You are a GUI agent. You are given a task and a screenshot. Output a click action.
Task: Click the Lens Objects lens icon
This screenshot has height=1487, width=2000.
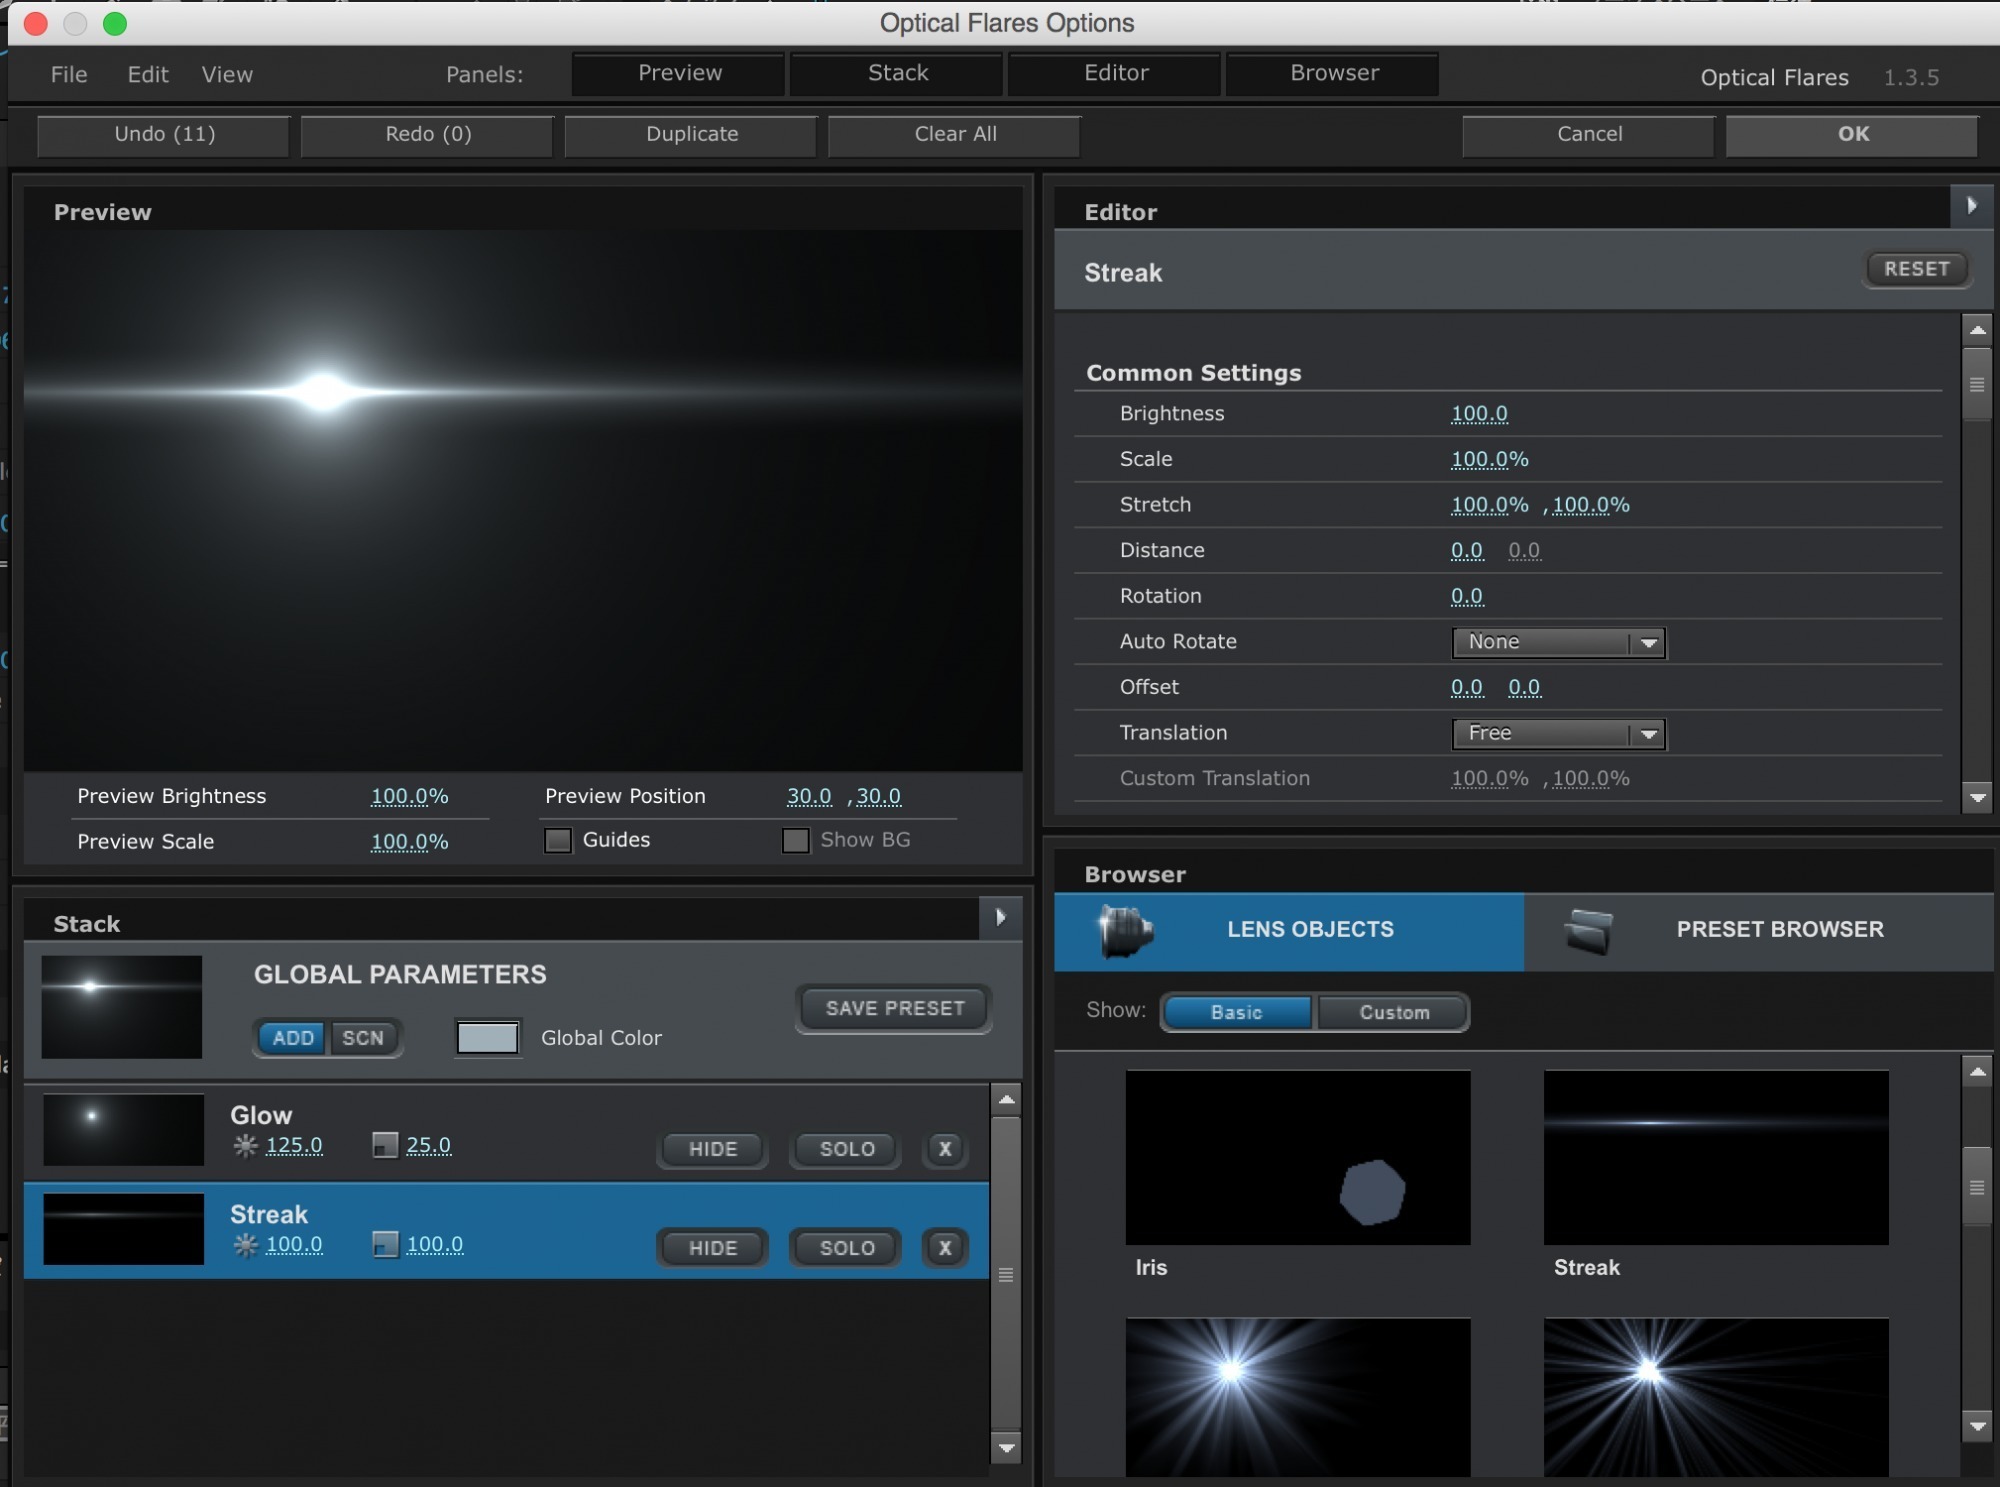tap(1125, 928)
